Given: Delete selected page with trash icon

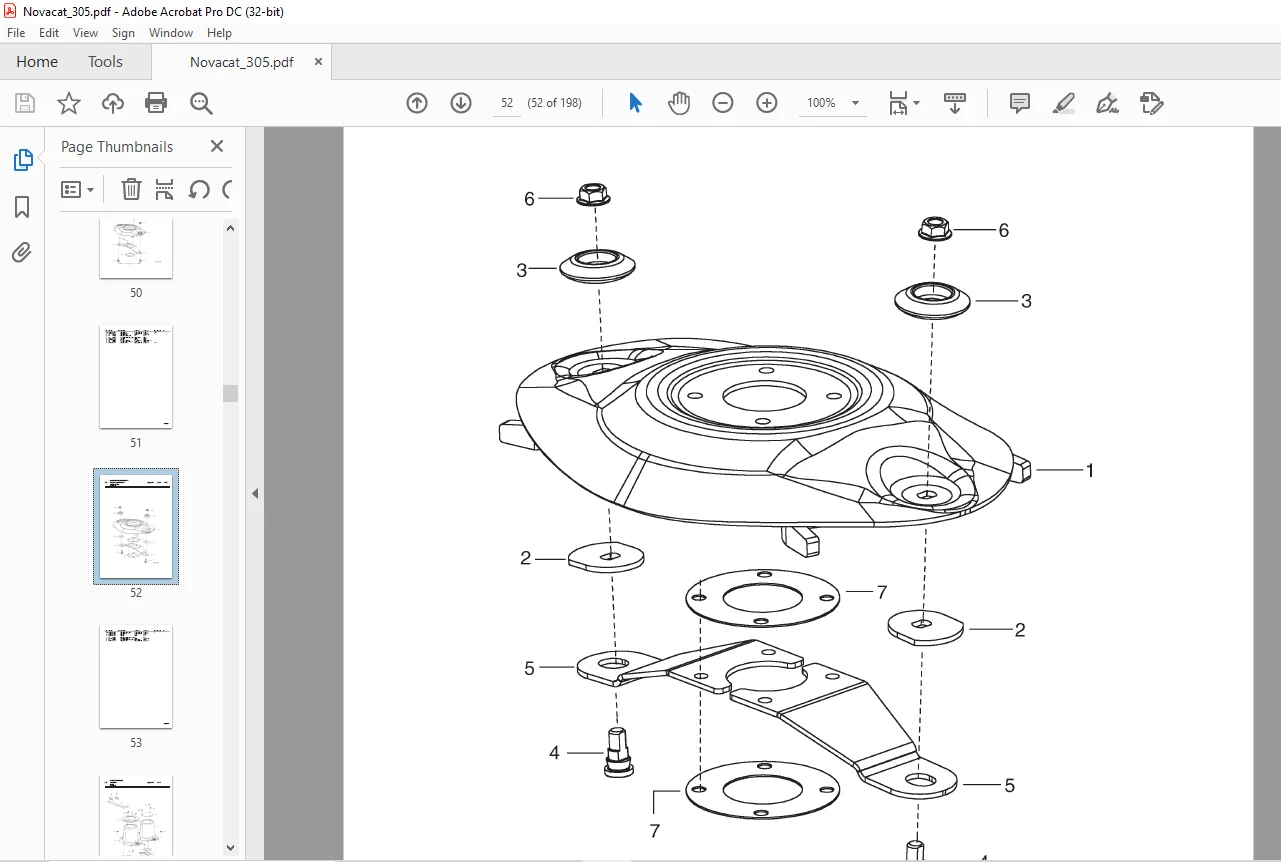Looking at the screenshot, I should click(131, 189).
